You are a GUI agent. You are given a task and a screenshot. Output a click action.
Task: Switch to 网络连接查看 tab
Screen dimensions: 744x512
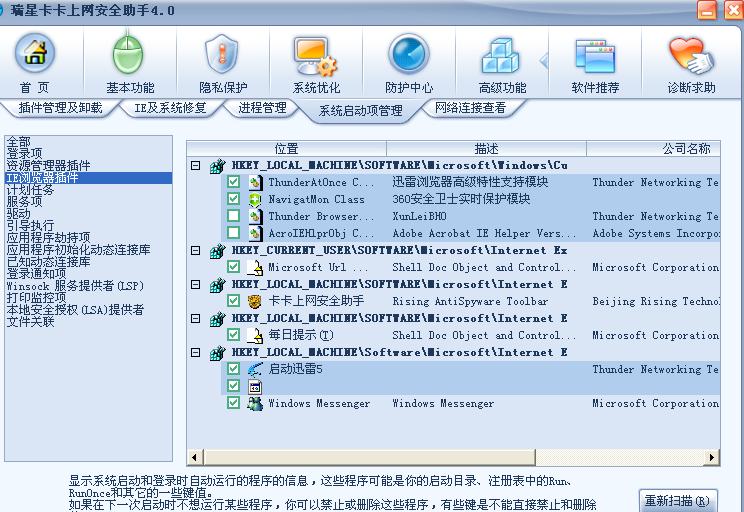coord(470,108)
